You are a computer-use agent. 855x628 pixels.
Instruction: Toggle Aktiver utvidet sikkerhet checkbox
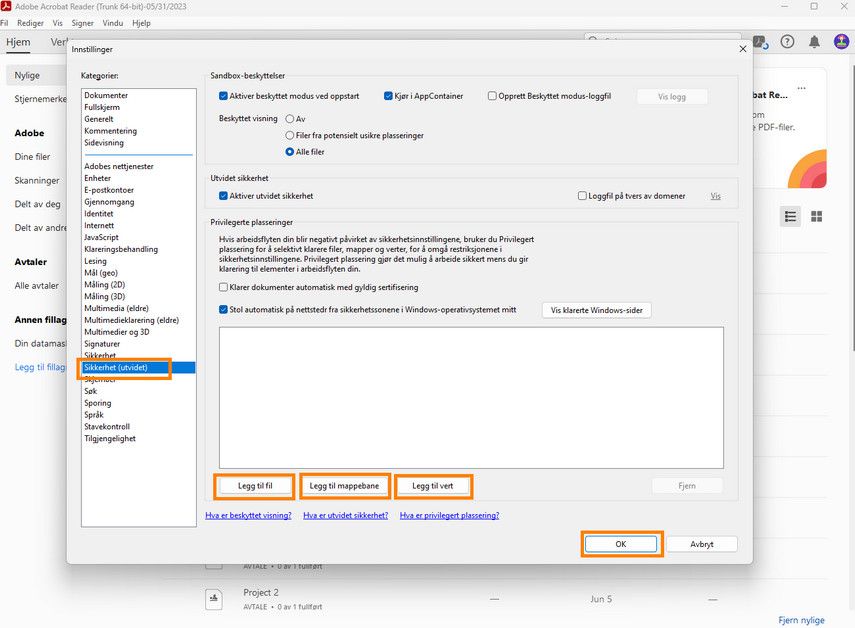click(223, 196)
